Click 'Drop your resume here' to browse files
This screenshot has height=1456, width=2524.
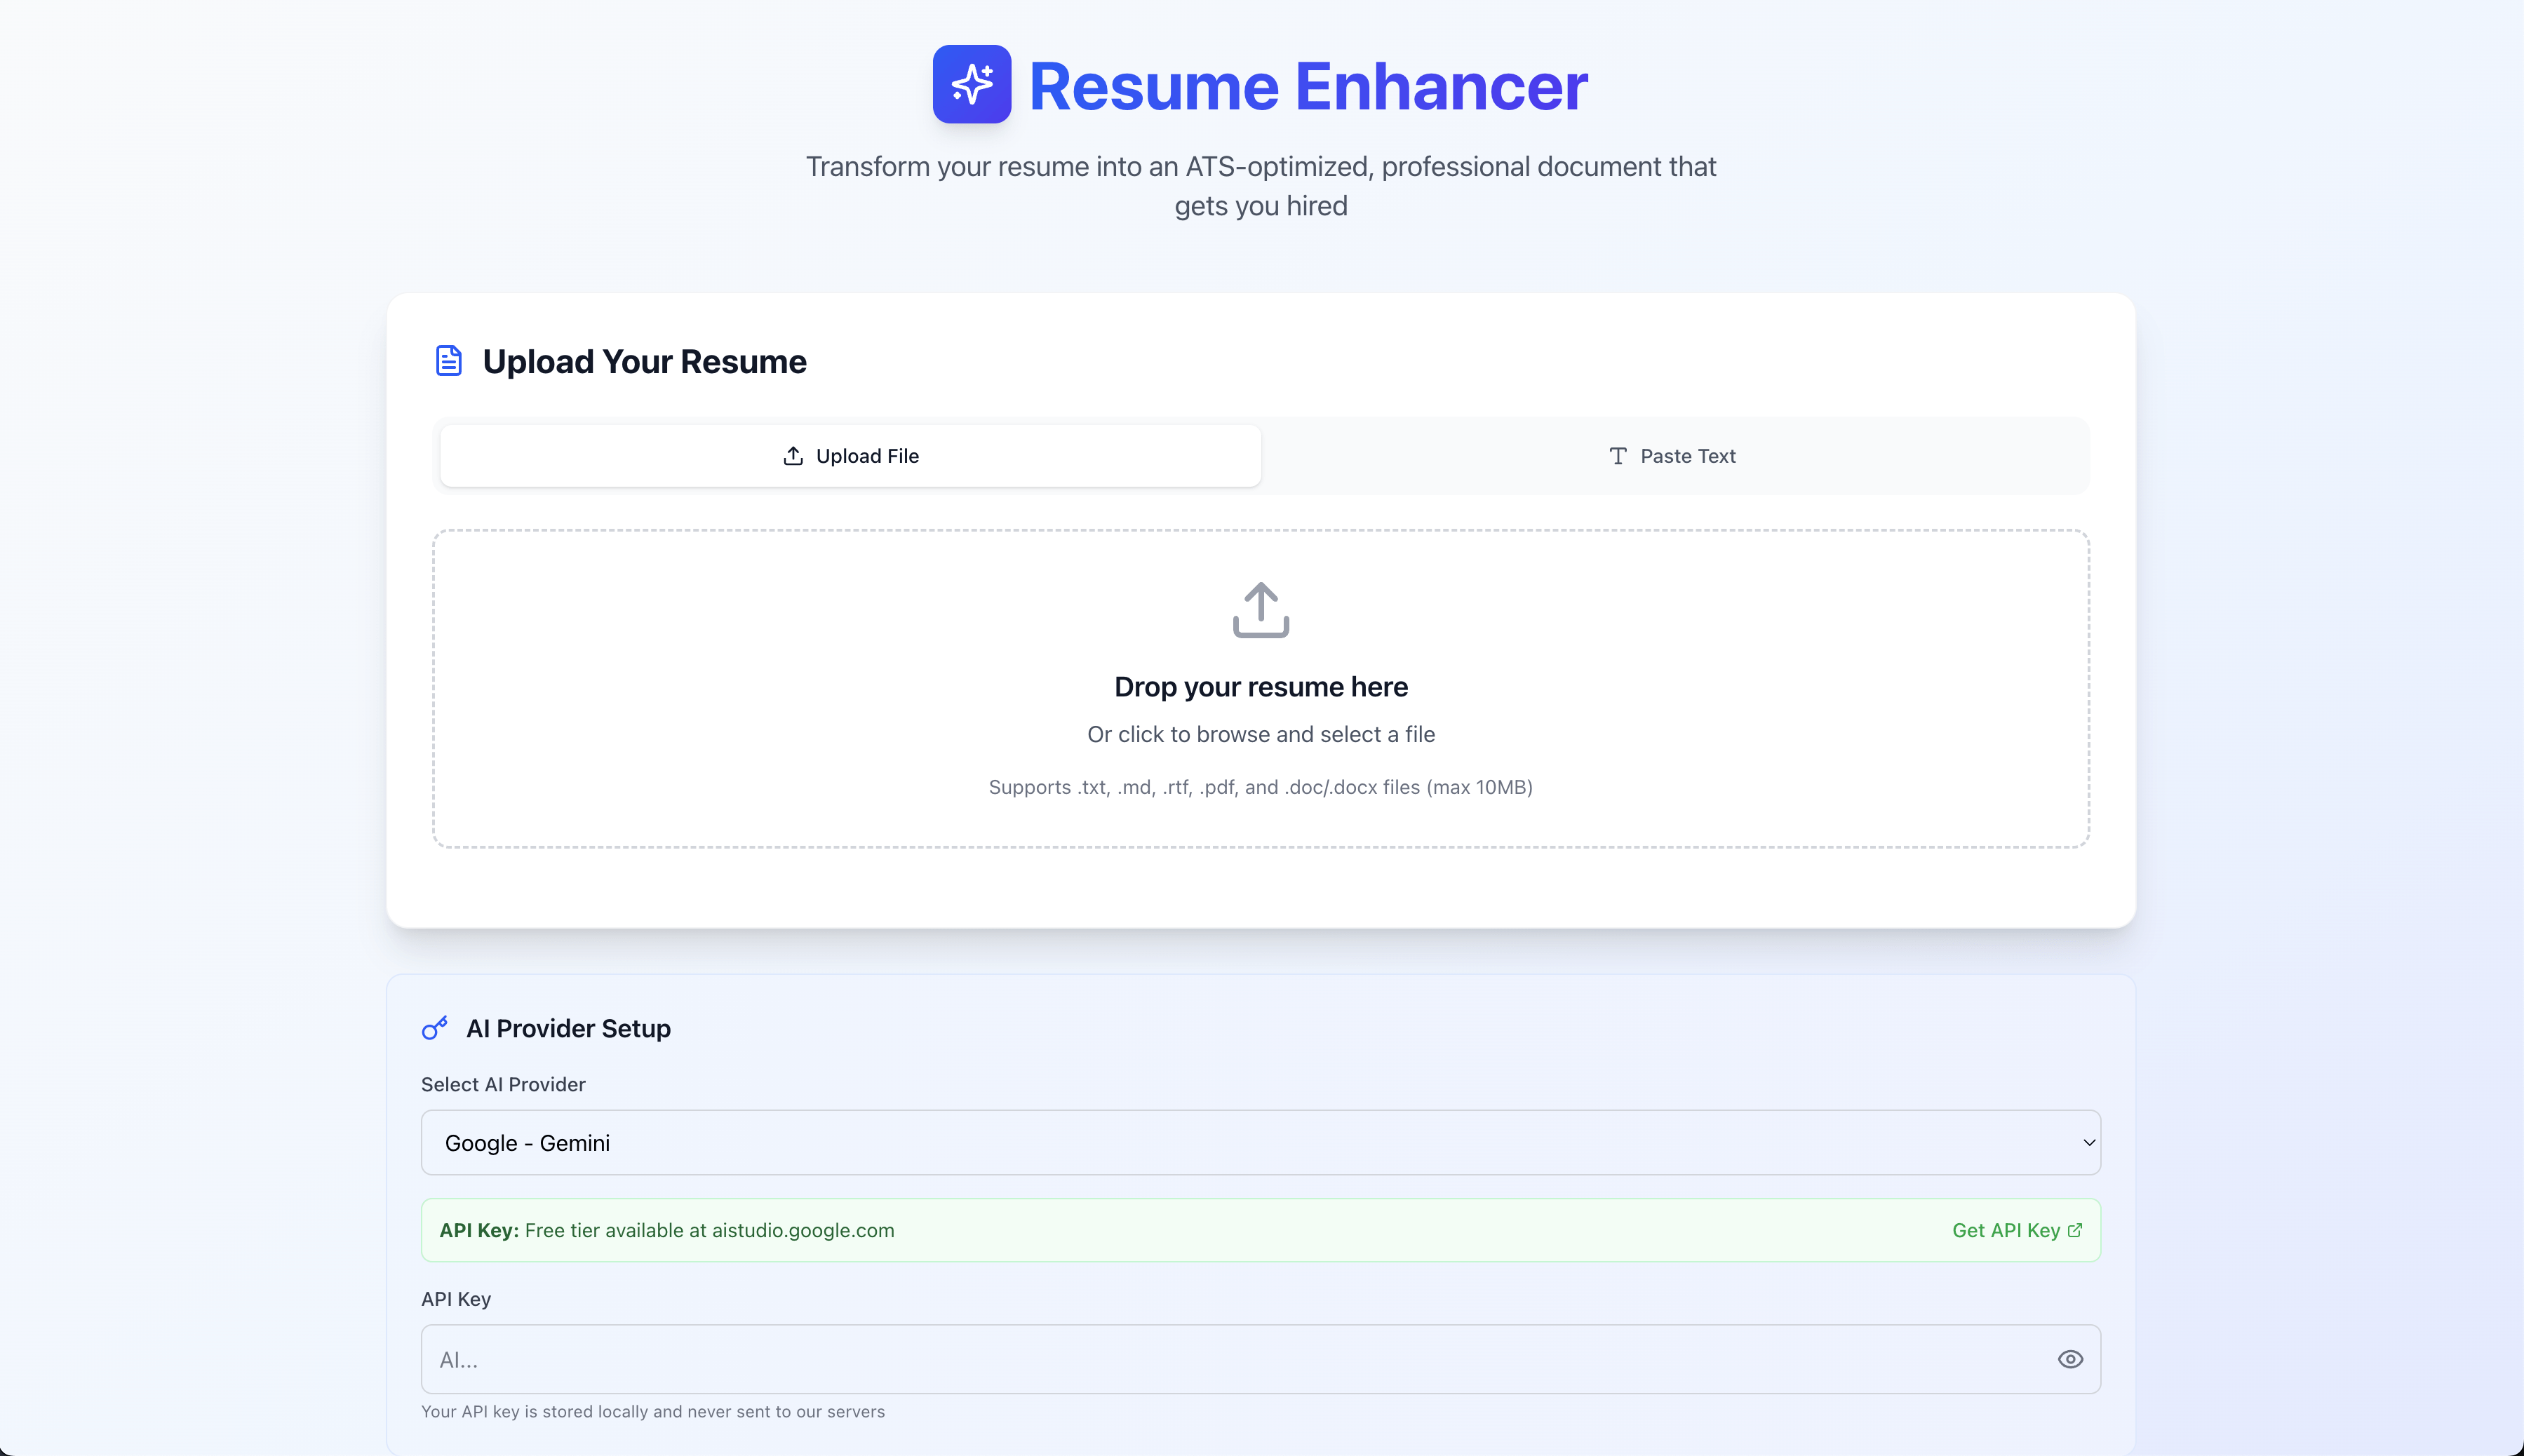click(x=1260, y=687)
